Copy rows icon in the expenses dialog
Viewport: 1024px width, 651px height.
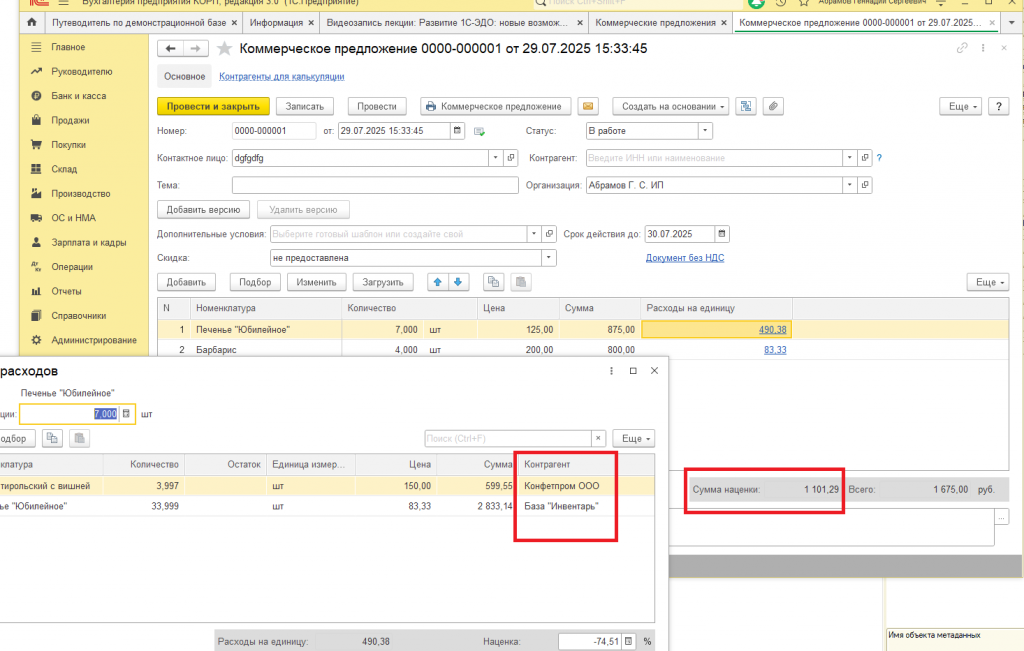pos(52,439)
